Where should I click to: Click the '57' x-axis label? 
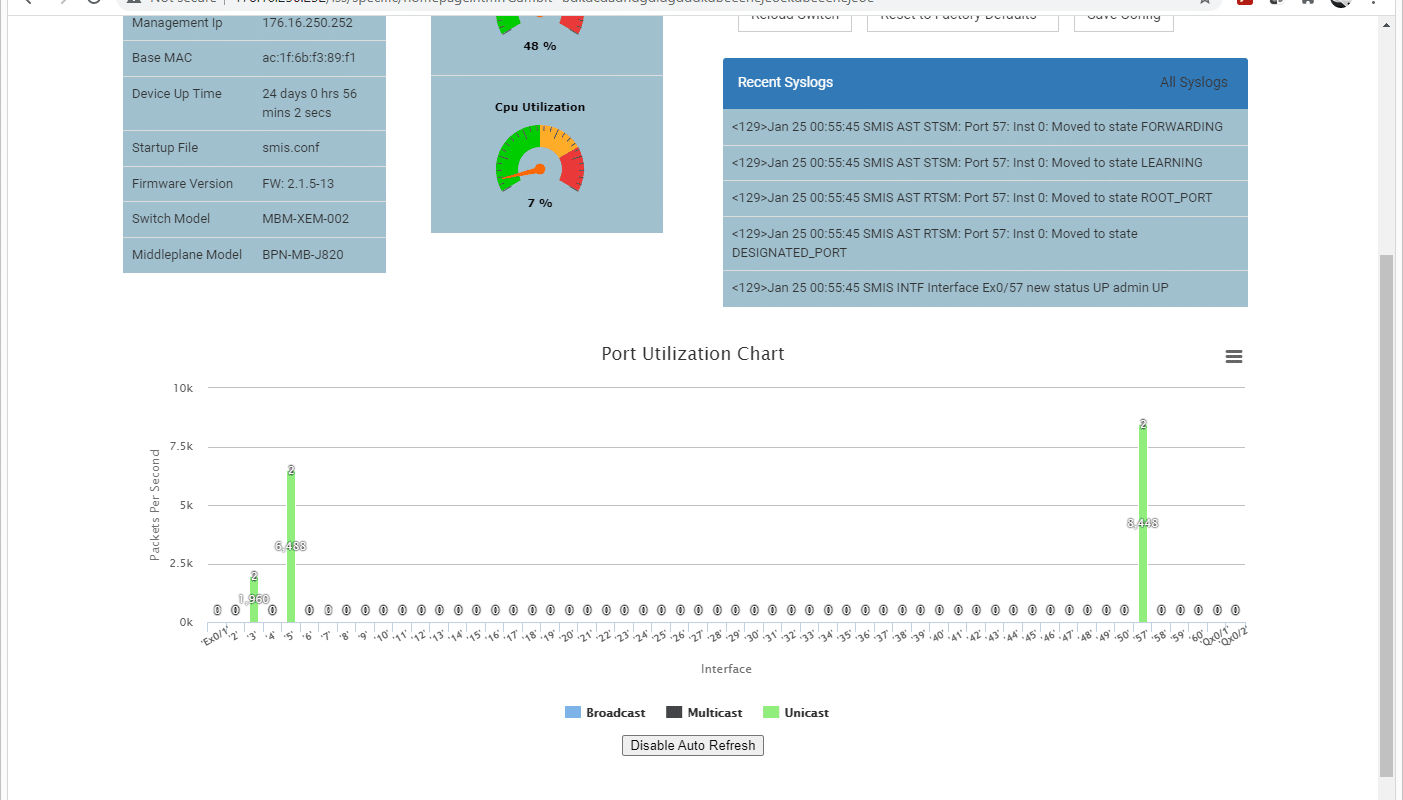(x=1141, y=634)
